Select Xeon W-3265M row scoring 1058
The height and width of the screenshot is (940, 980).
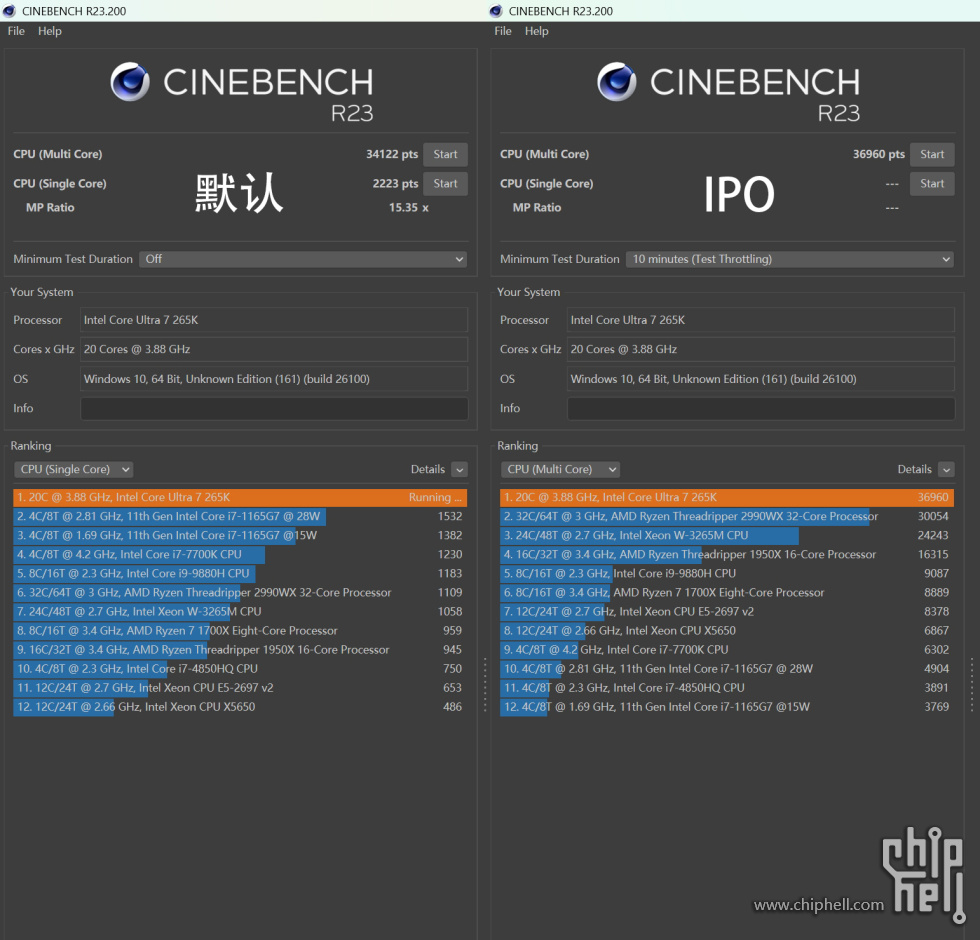pos(240,612)
